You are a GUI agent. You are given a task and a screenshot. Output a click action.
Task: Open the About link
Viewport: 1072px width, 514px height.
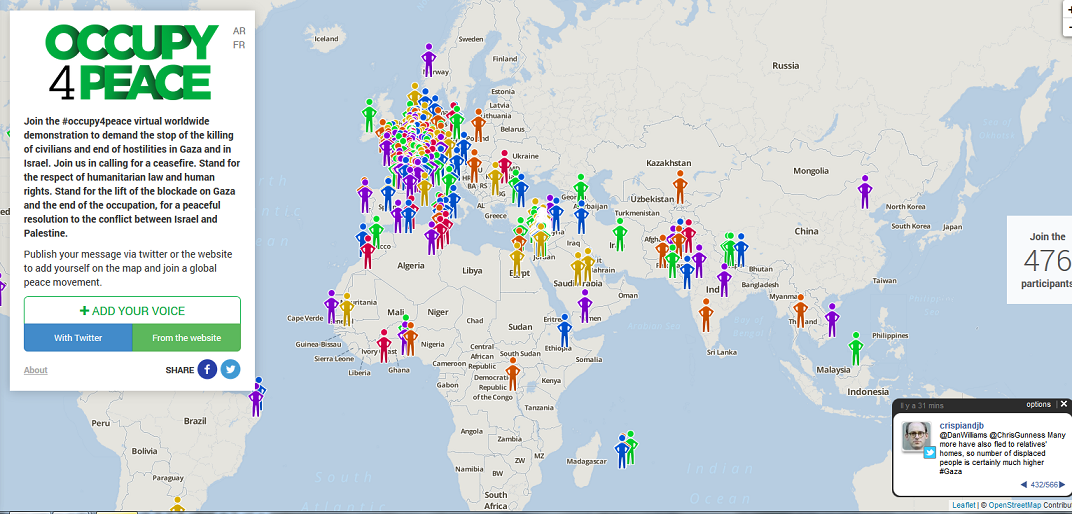point(36,370)
